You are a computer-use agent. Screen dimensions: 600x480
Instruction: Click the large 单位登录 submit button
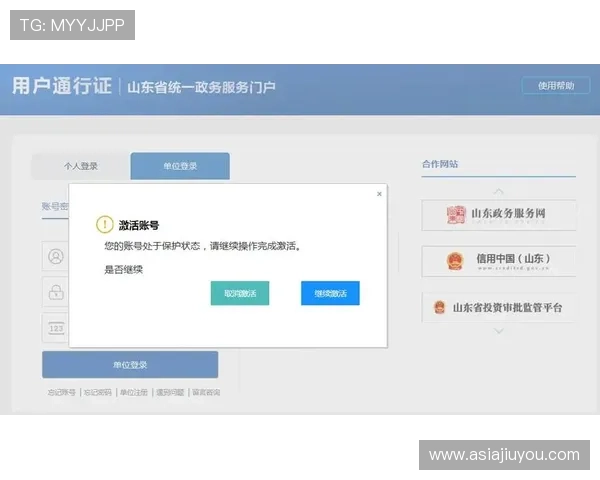pyautogui.click(x=130, y=365)
